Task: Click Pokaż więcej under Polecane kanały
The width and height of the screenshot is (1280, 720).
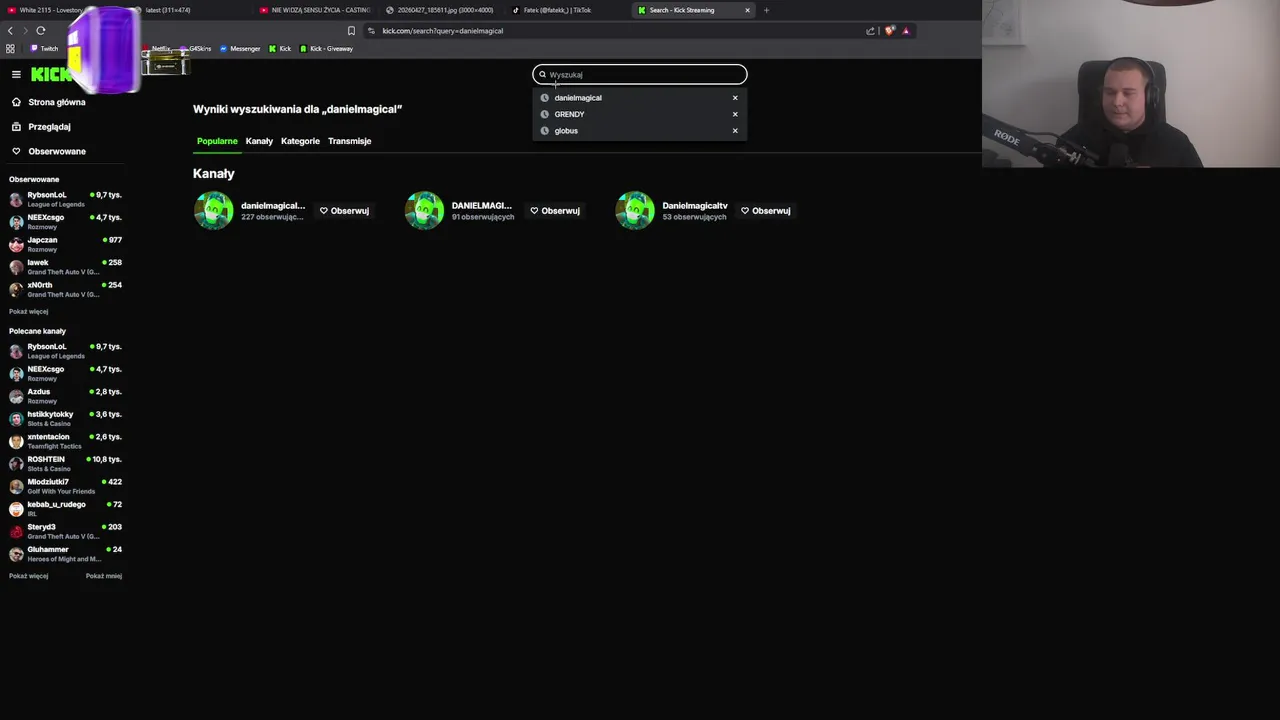Action: 28,576
